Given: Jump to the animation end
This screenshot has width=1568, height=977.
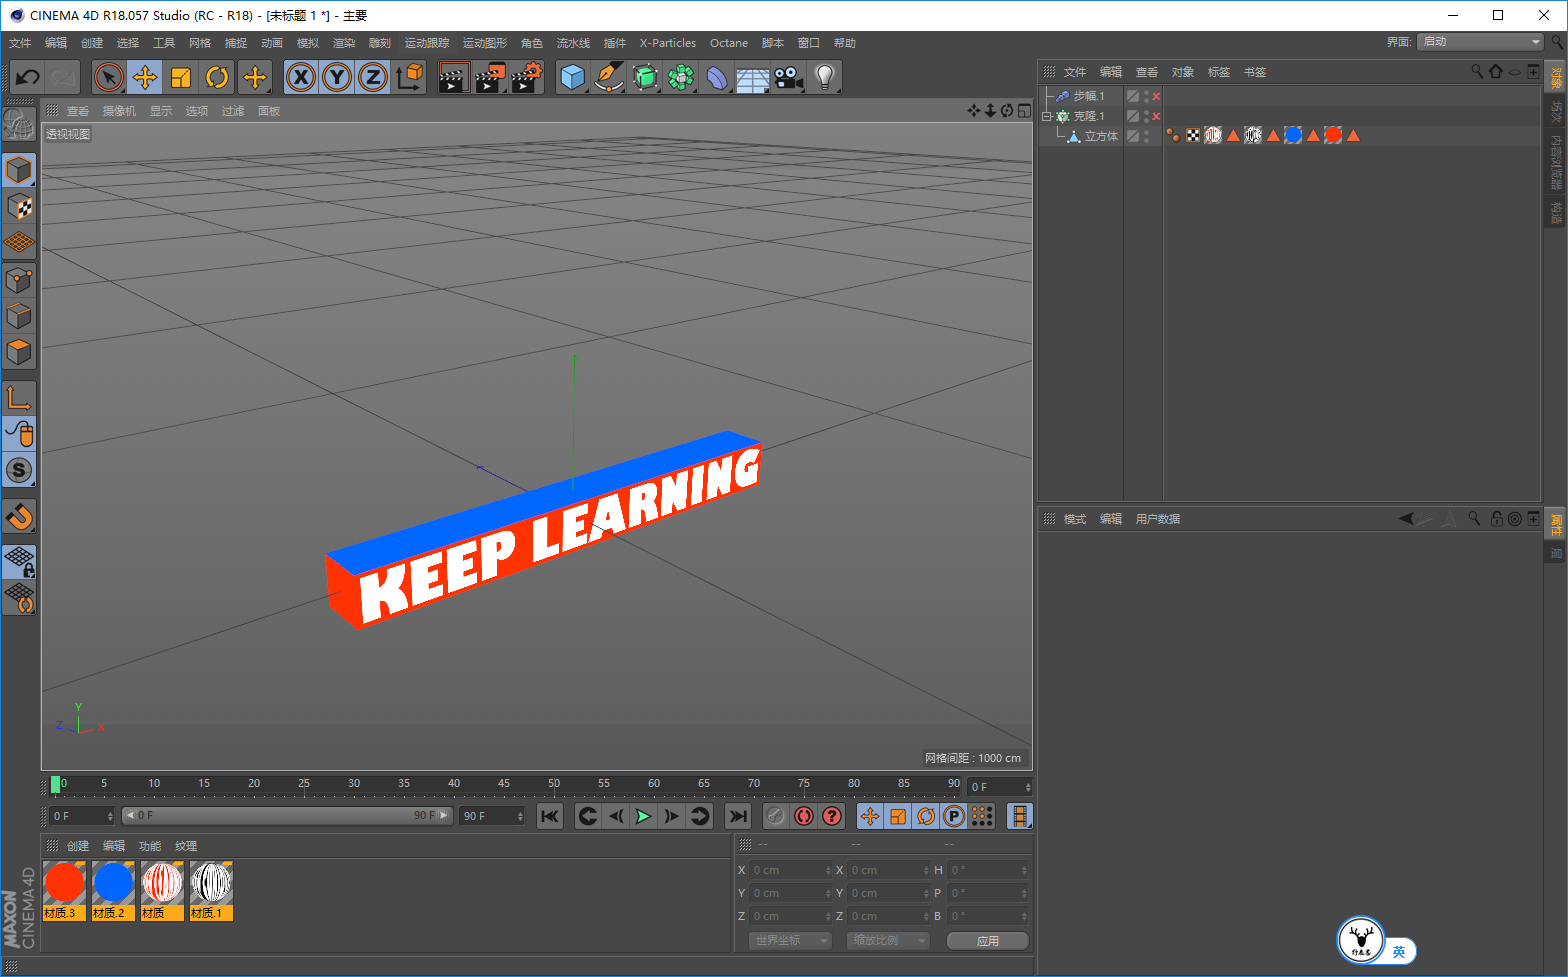Looking at the screenshot, I should [x=738, y=816].
